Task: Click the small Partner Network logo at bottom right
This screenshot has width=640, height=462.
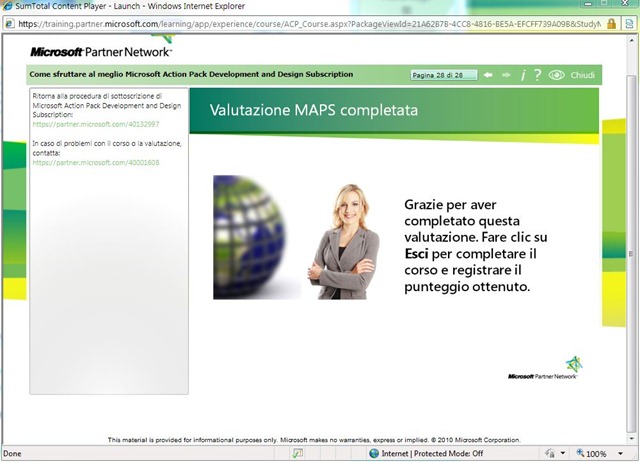Action: tap(544, 368)
